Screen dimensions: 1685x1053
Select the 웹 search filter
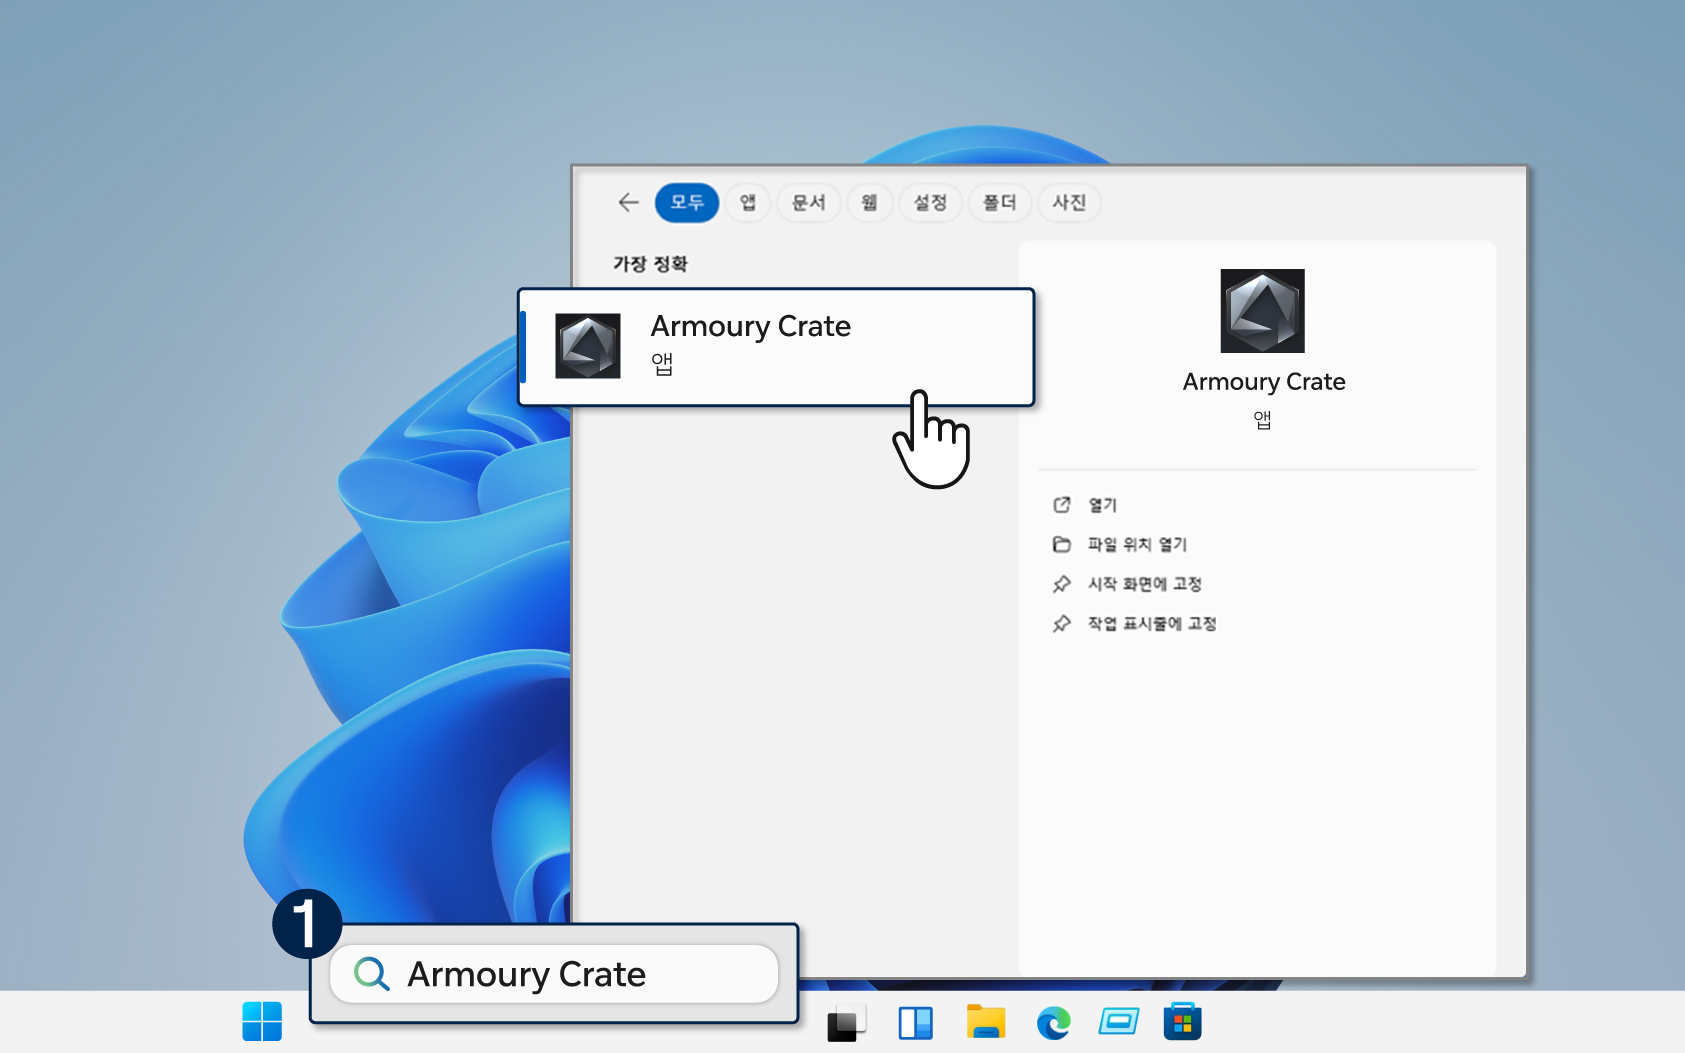[869, 202]
